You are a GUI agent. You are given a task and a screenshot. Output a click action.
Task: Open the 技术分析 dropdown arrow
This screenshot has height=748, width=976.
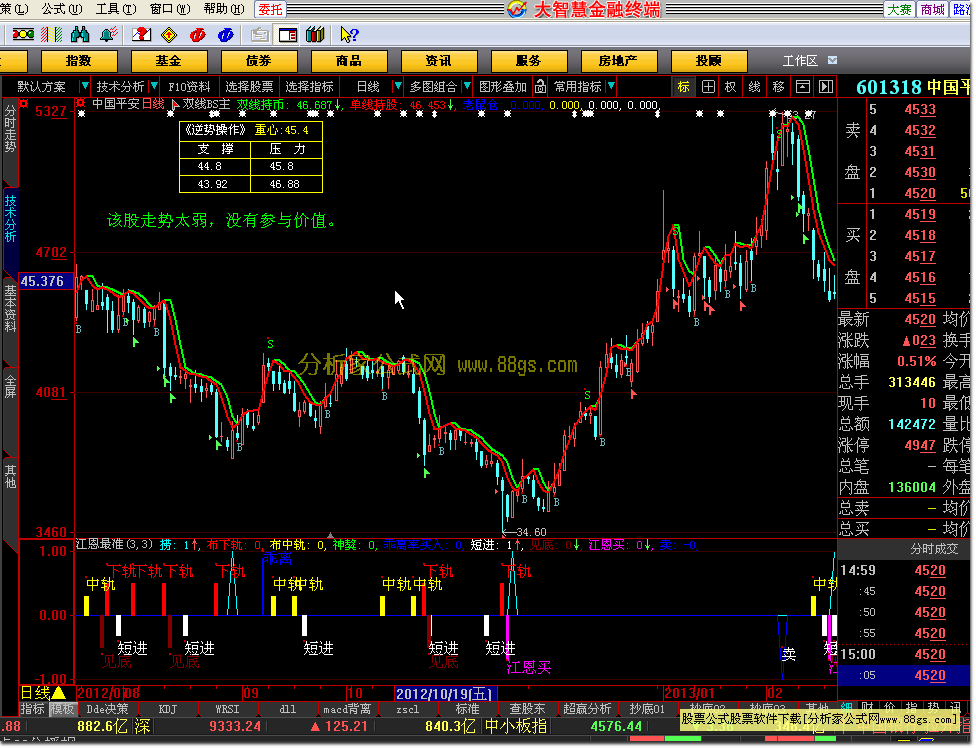click(153, 86)
